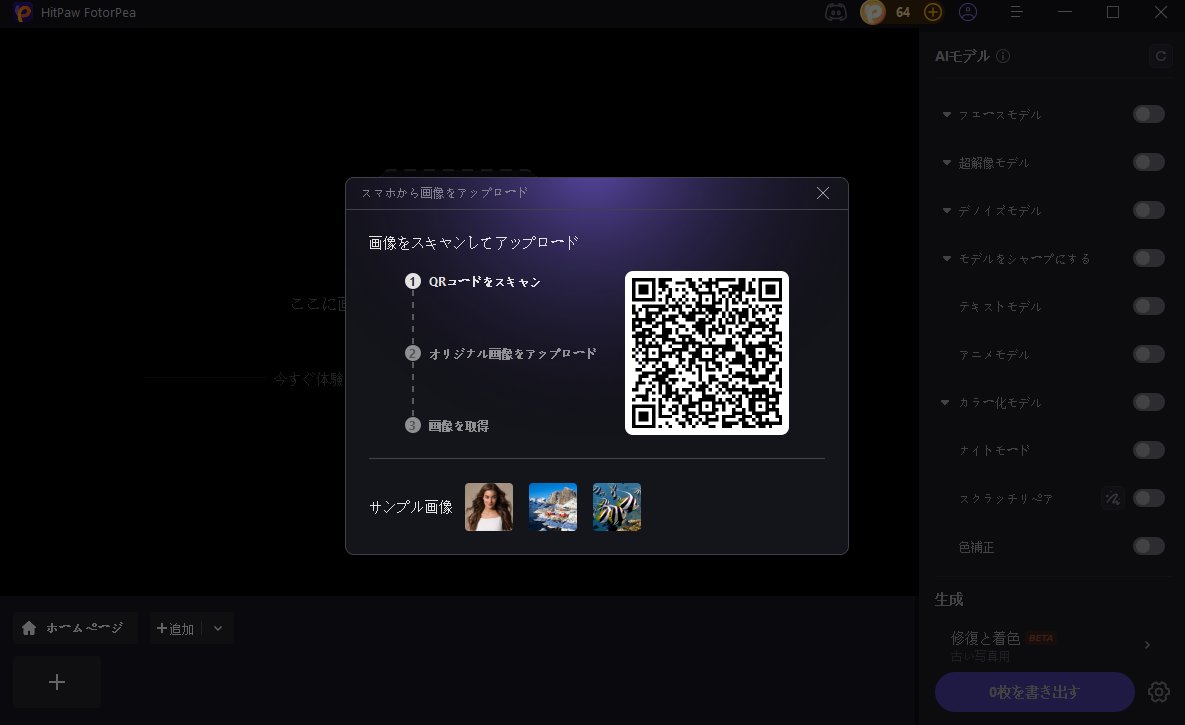
Task: Select the snowy mountain sample image
Action: pos(552,507)
